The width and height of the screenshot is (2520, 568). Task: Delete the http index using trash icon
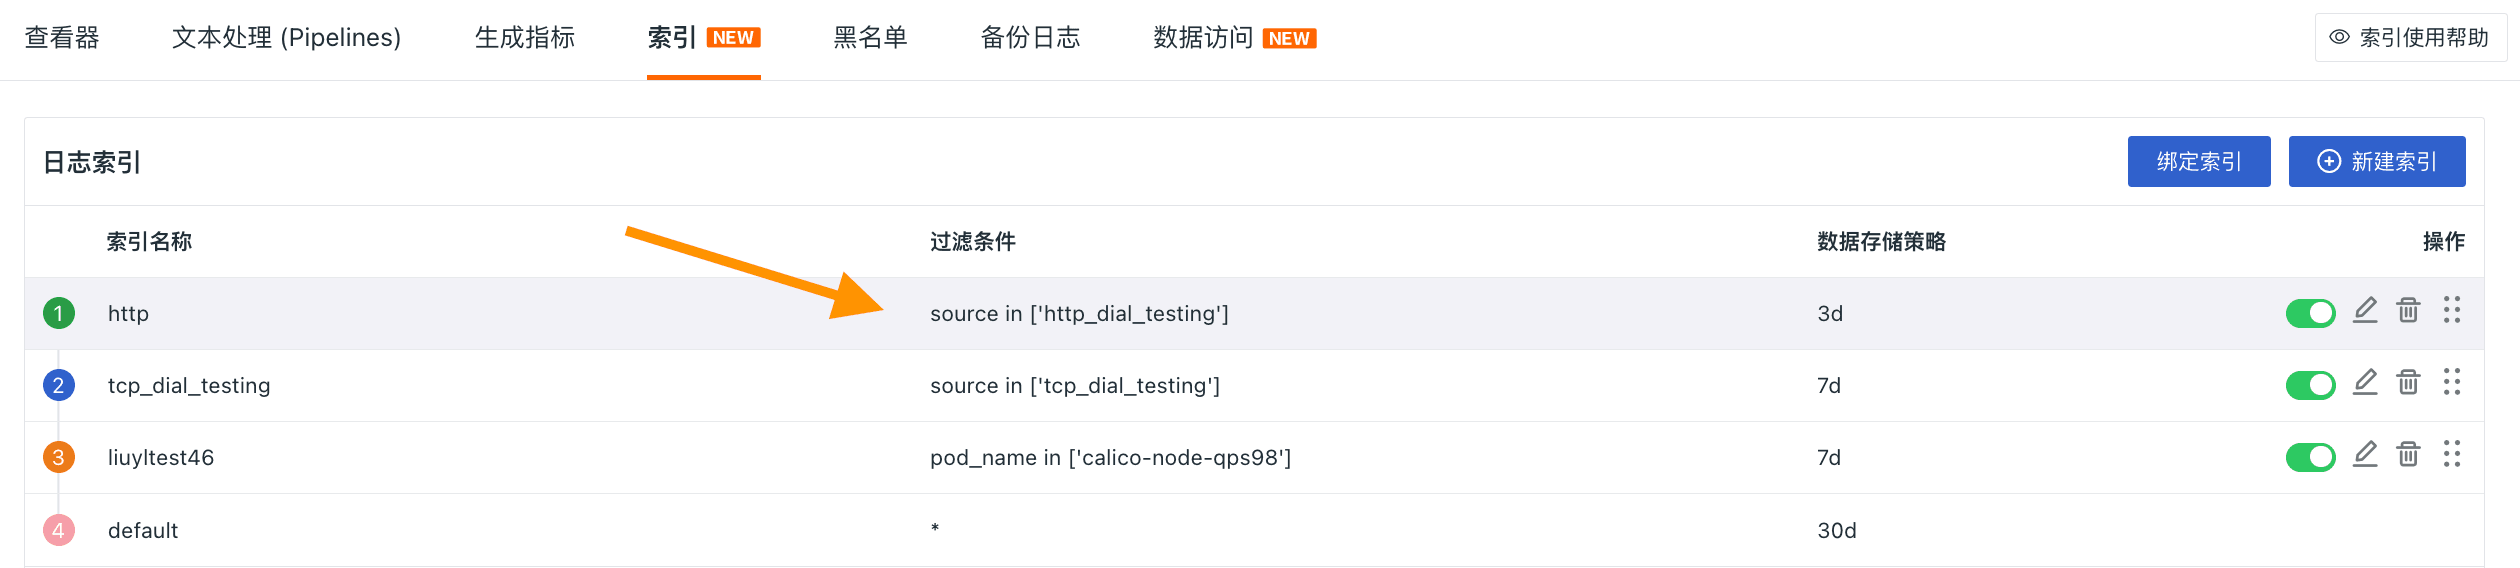[x=2408, y=311]
